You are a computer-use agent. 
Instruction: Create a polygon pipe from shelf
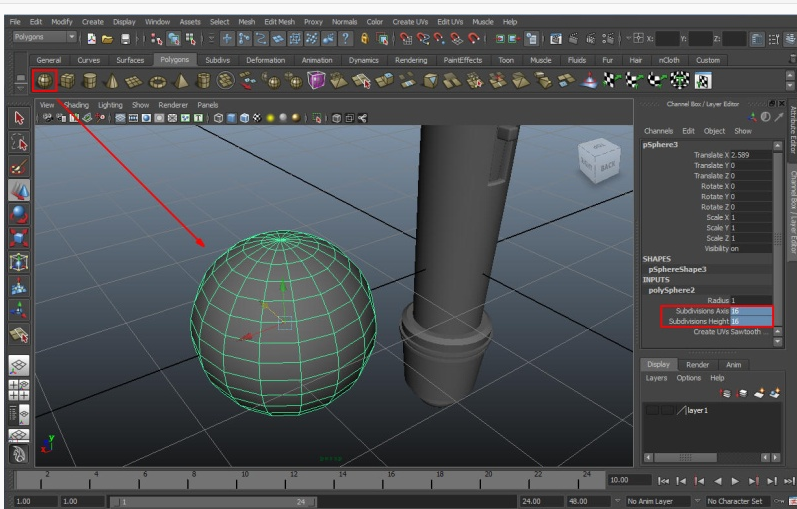[x=203, y=81]
